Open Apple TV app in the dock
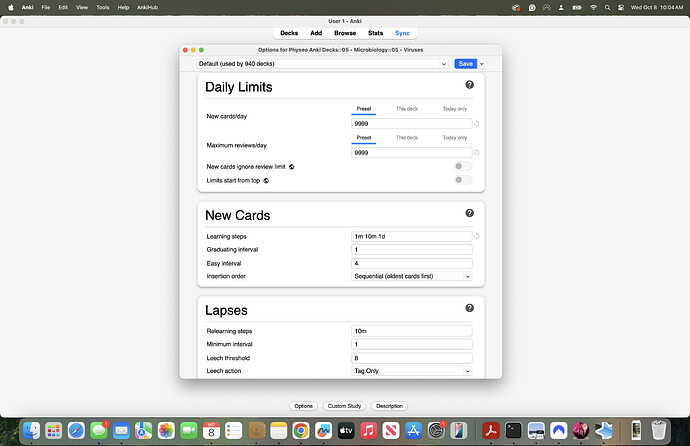This screenshot has width=690, height=446. pyautogui.click(x=346, y=431)
